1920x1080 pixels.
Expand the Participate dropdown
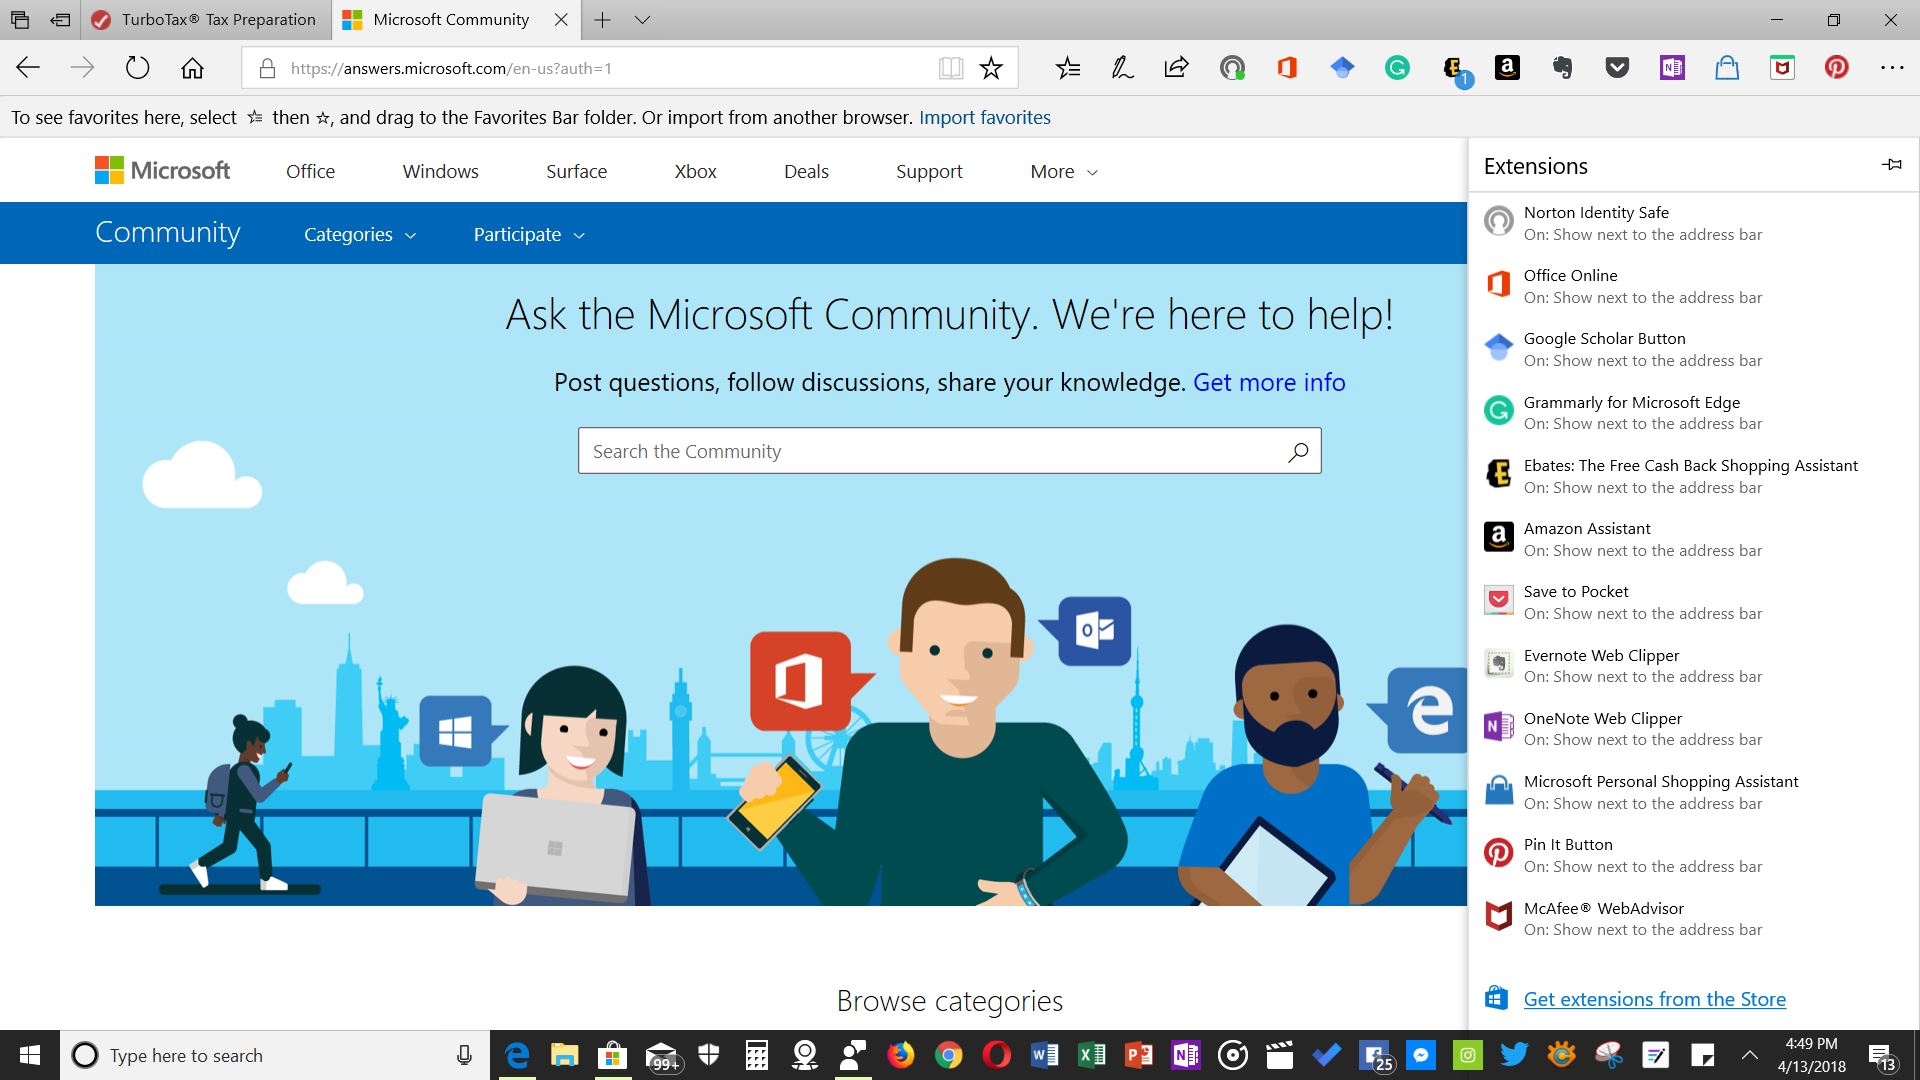529,235
